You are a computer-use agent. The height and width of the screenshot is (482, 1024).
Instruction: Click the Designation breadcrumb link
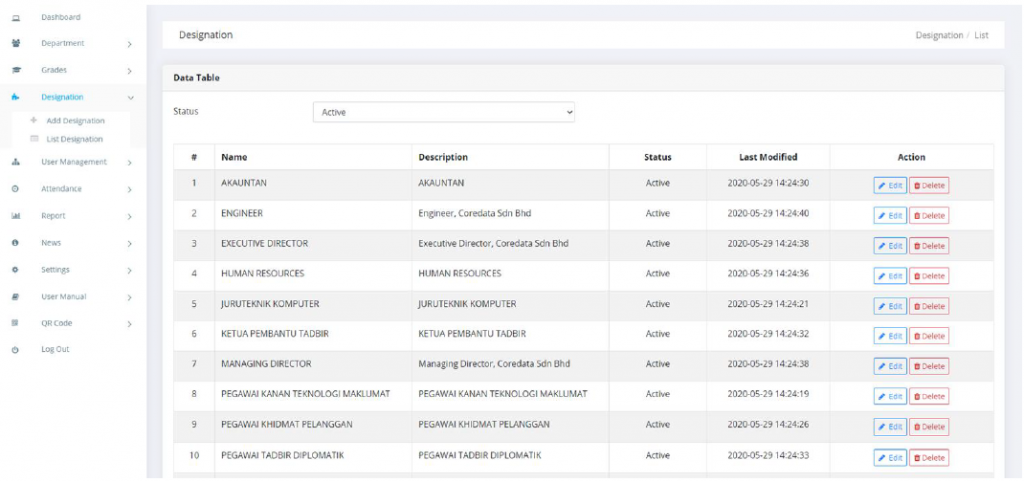[939, 35]
